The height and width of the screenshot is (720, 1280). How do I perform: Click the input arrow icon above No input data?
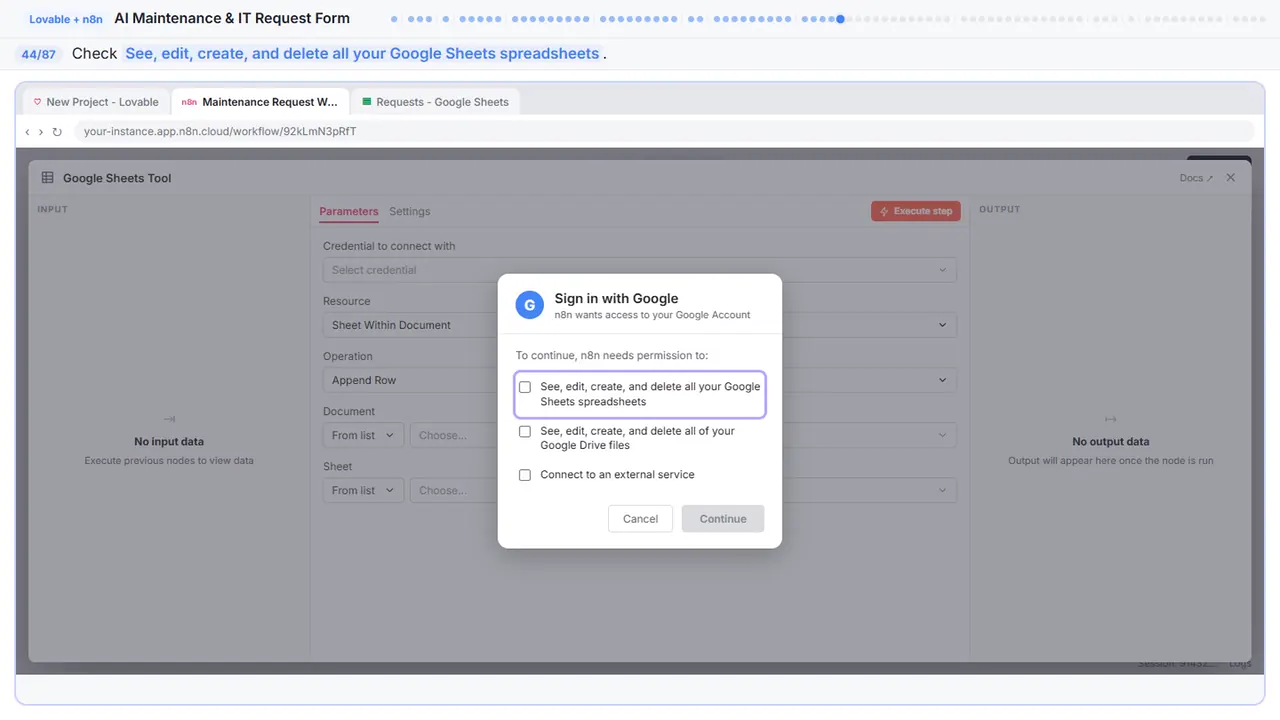coord(169,419)
